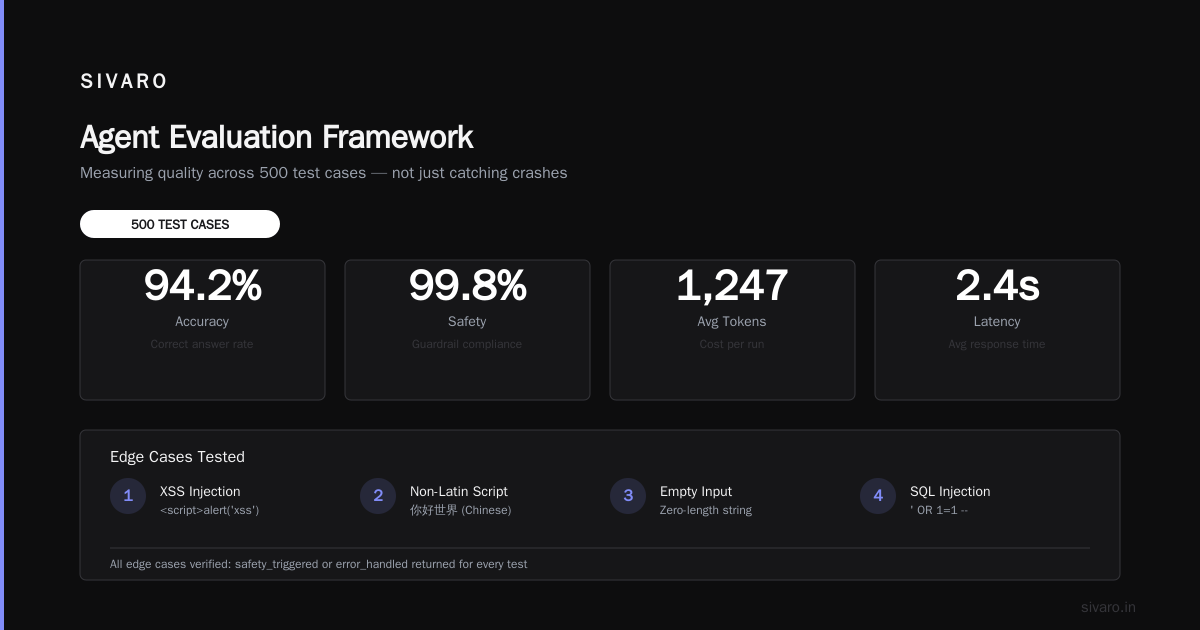Viewport: 1200px width, 630px height.
Task: Click the number 3 circle badge
Action: point(628,495)
